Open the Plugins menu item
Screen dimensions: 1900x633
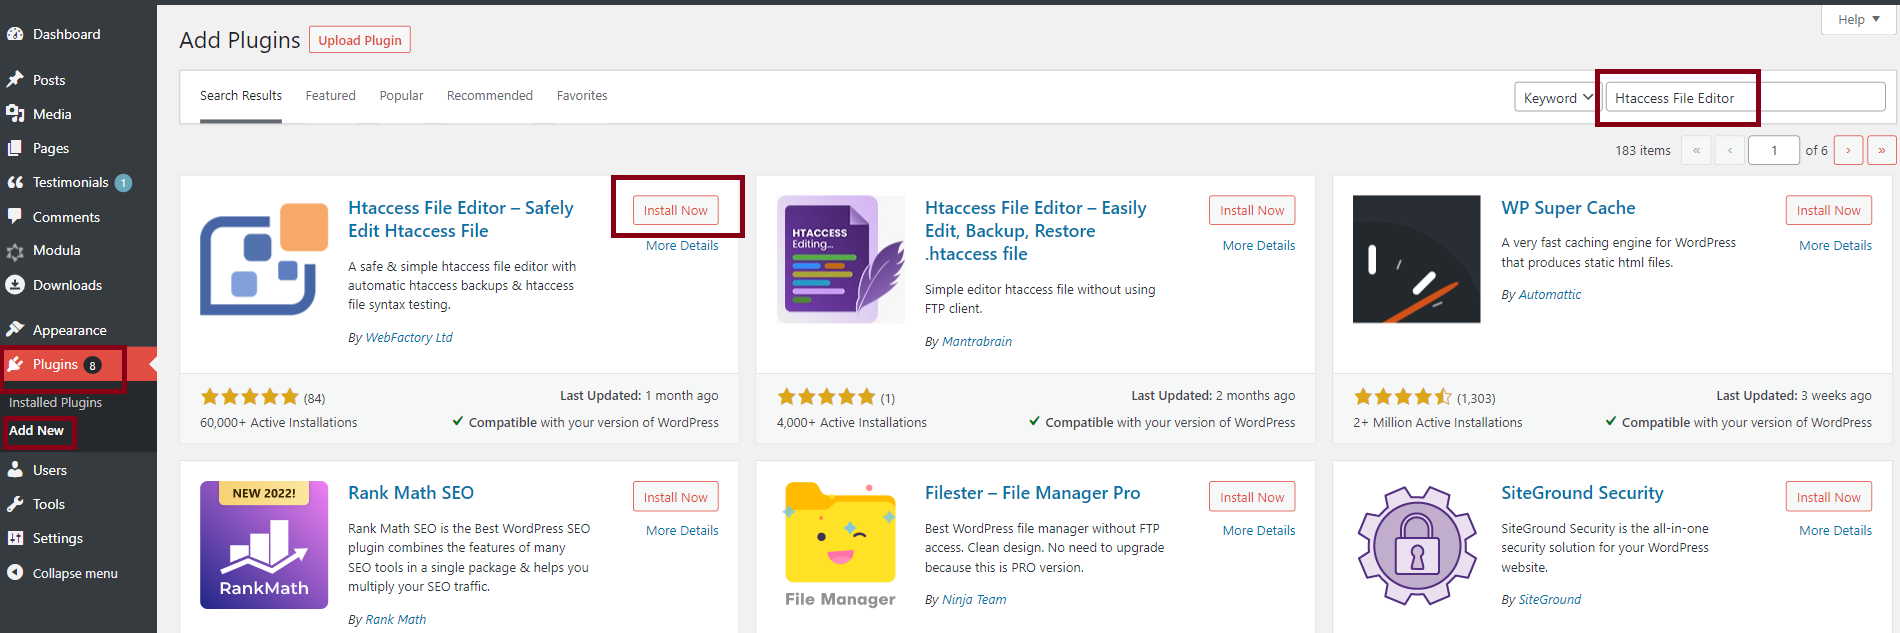(78, 364)
